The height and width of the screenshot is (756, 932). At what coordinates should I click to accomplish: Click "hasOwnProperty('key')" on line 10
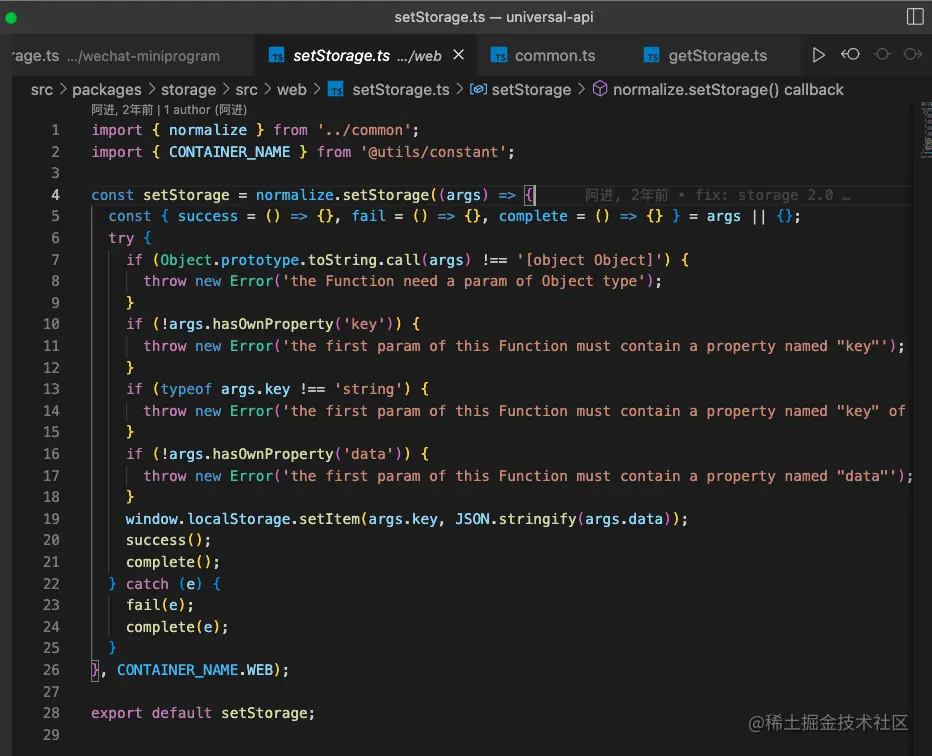coord(303,325)
